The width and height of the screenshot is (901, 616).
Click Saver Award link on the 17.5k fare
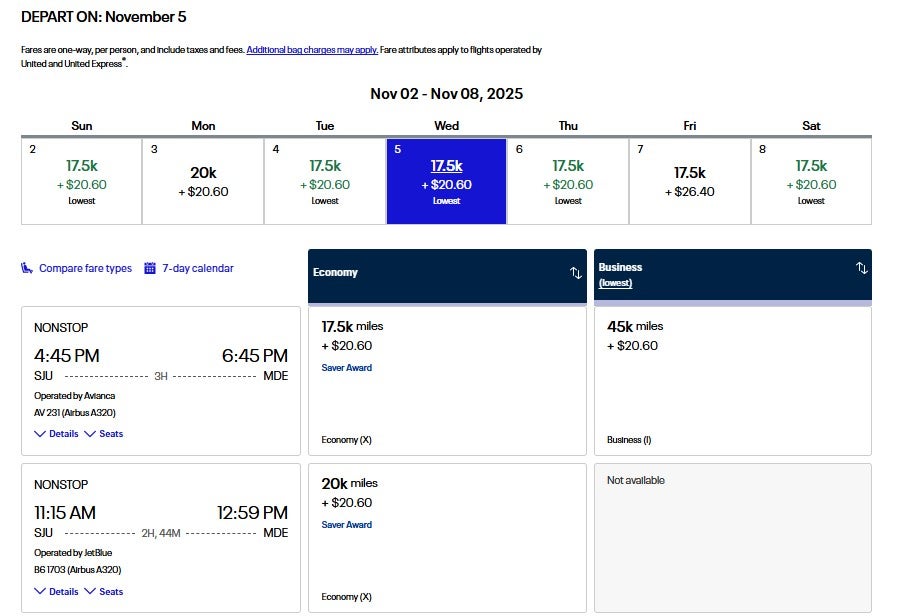pos(346,368)
